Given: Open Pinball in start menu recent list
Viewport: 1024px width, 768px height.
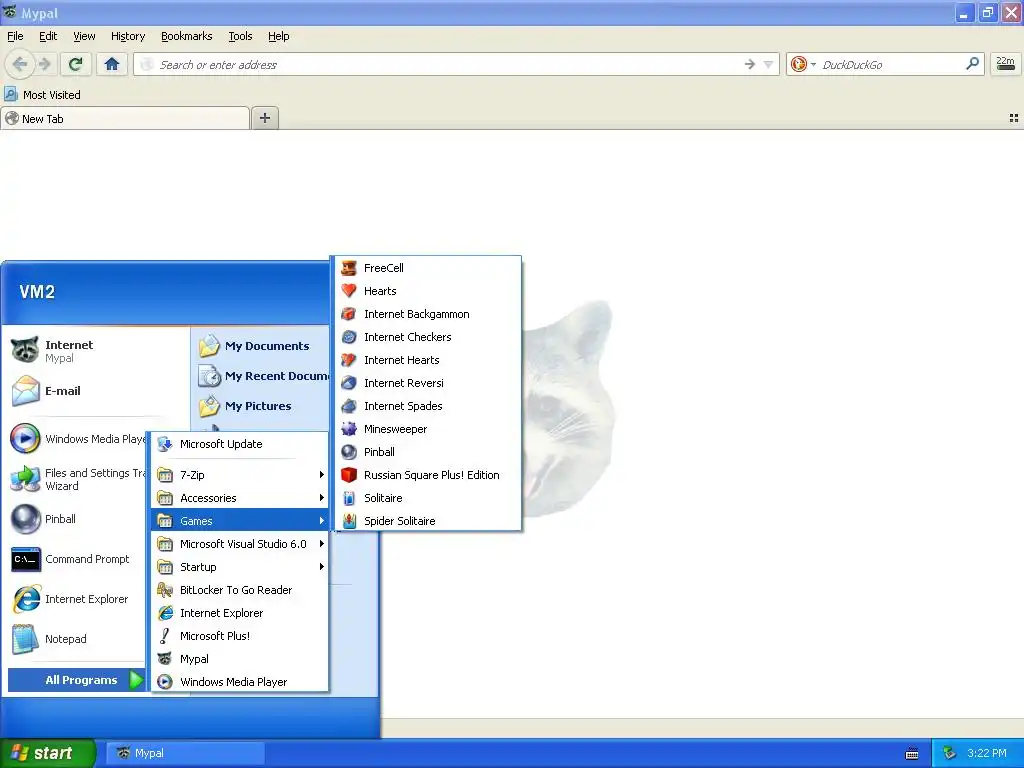Looking at the screenshot, I should [x=77, y=519].
